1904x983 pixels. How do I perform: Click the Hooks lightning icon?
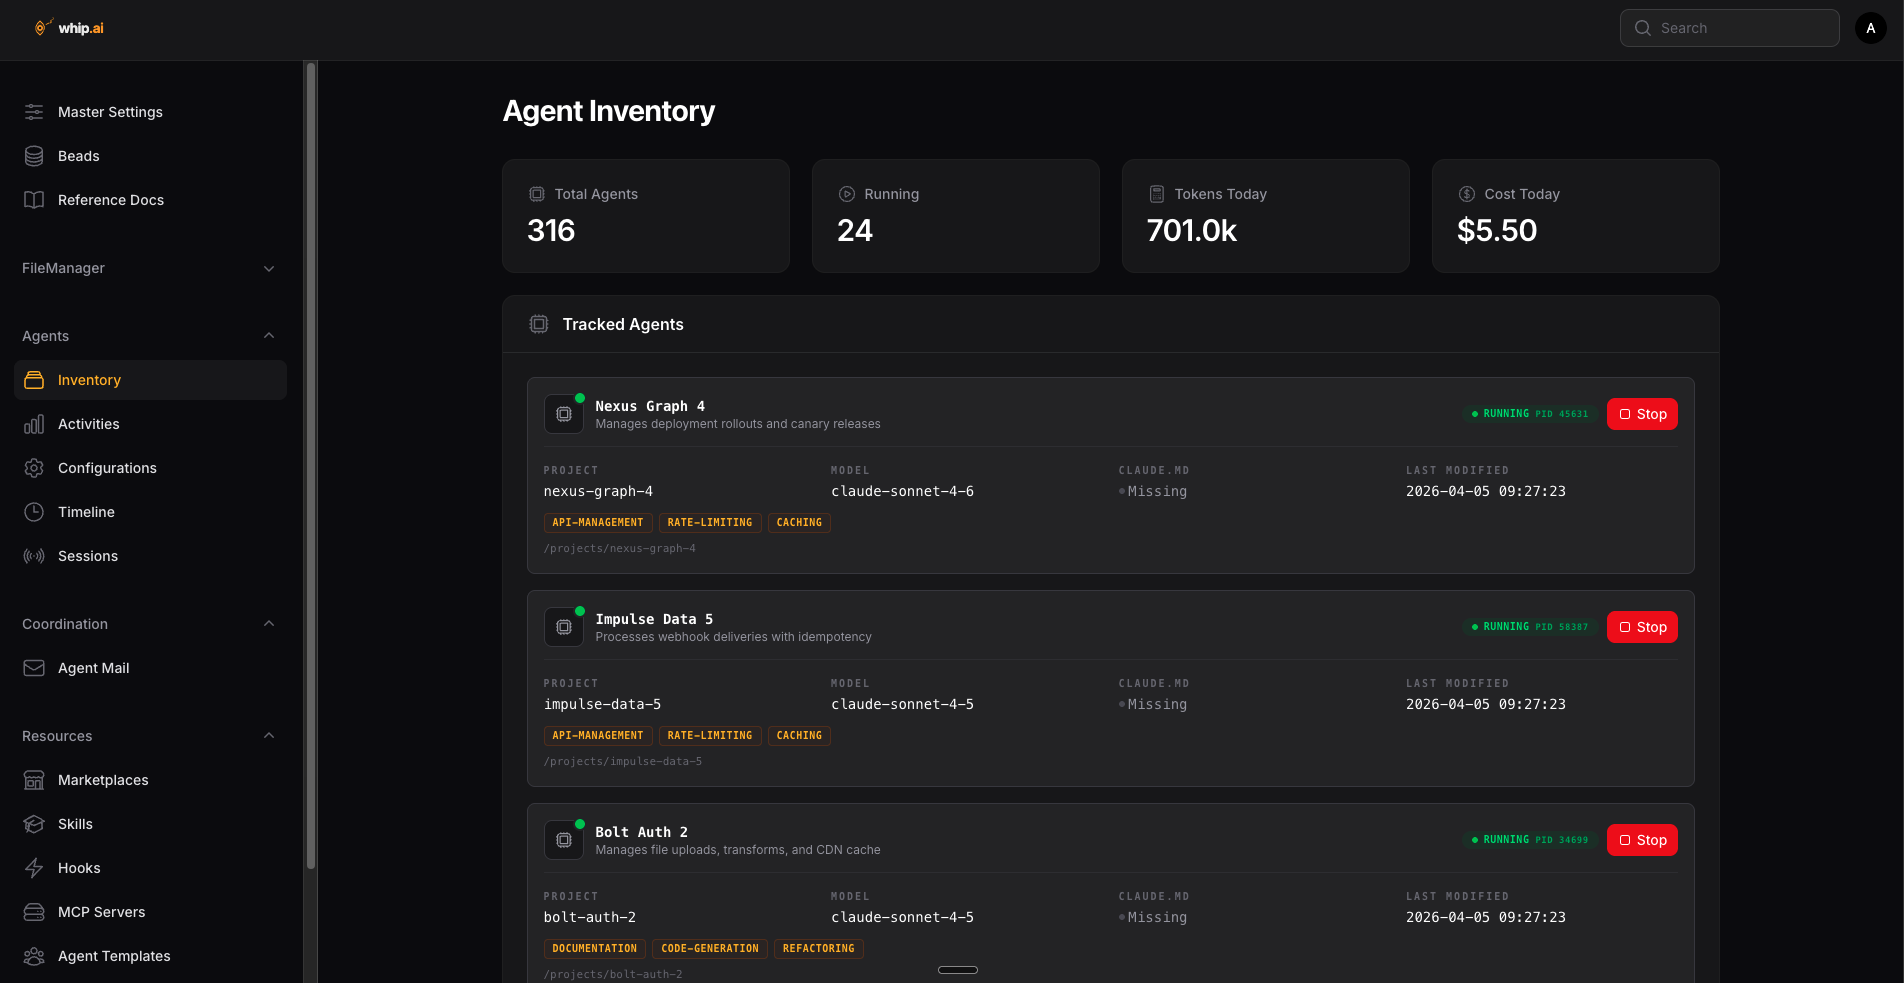33,868
